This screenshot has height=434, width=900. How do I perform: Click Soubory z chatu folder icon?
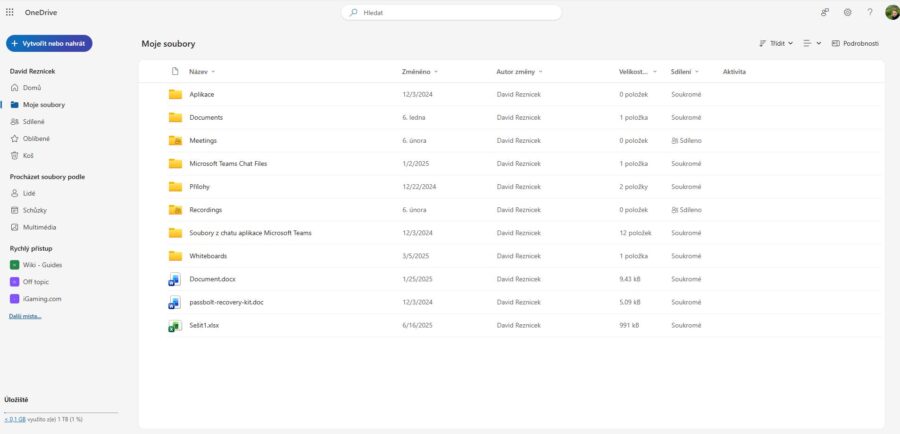175,232
